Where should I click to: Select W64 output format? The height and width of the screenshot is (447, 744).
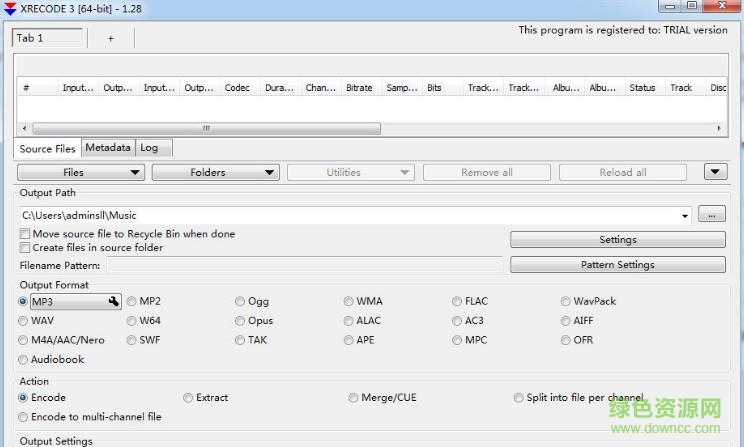pos(131,321)
